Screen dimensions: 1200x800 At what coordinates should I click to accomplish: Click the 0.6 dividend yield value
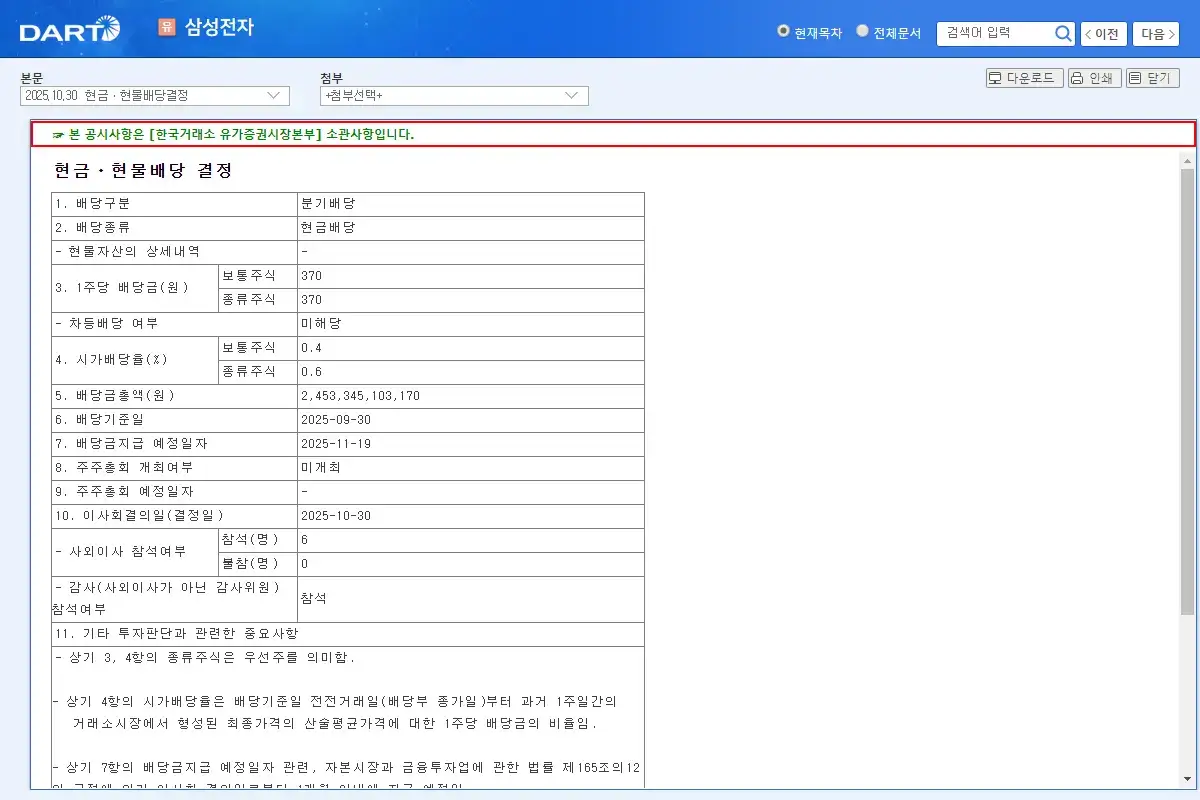click(x=311, y=372)
